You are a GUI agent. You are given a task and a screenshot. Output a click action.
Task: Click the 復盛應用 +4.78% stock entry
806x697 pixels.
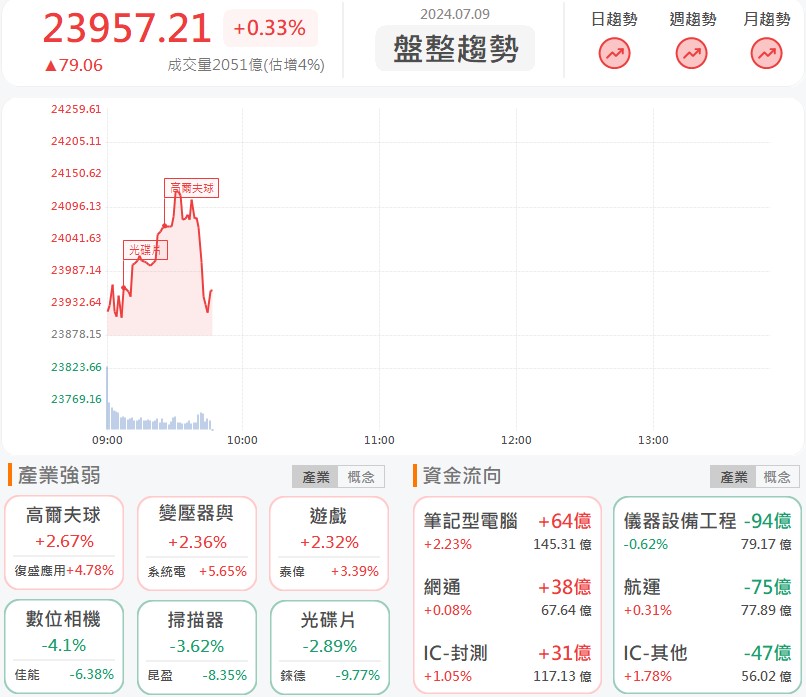point(64,571)
